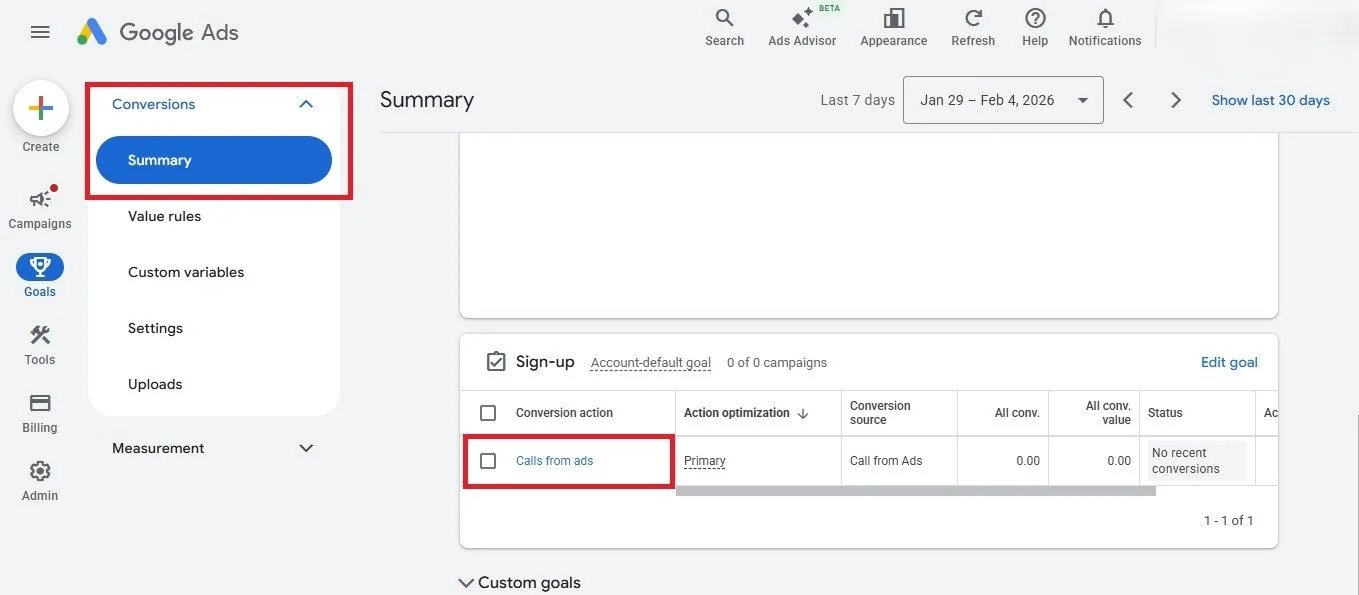The width and height of the screenshot is (1359, 595).
Task: Check the Calls from ads checkbox
Action: coord(488,461)
